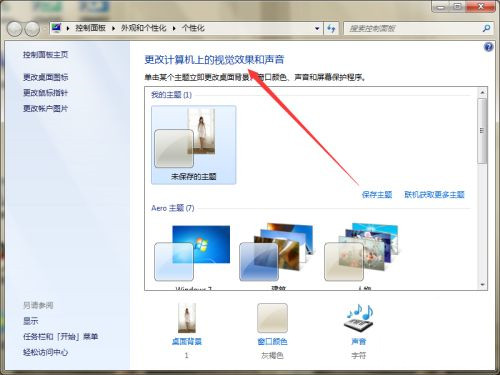Click the theme list scrollbar thumb

point(482,131)
